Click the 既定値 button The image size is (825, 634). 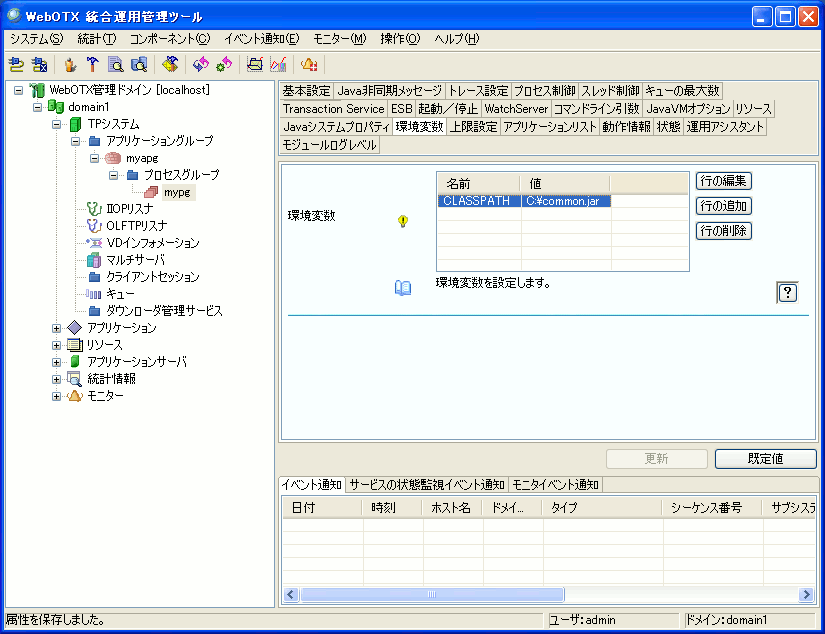(765, 458)
